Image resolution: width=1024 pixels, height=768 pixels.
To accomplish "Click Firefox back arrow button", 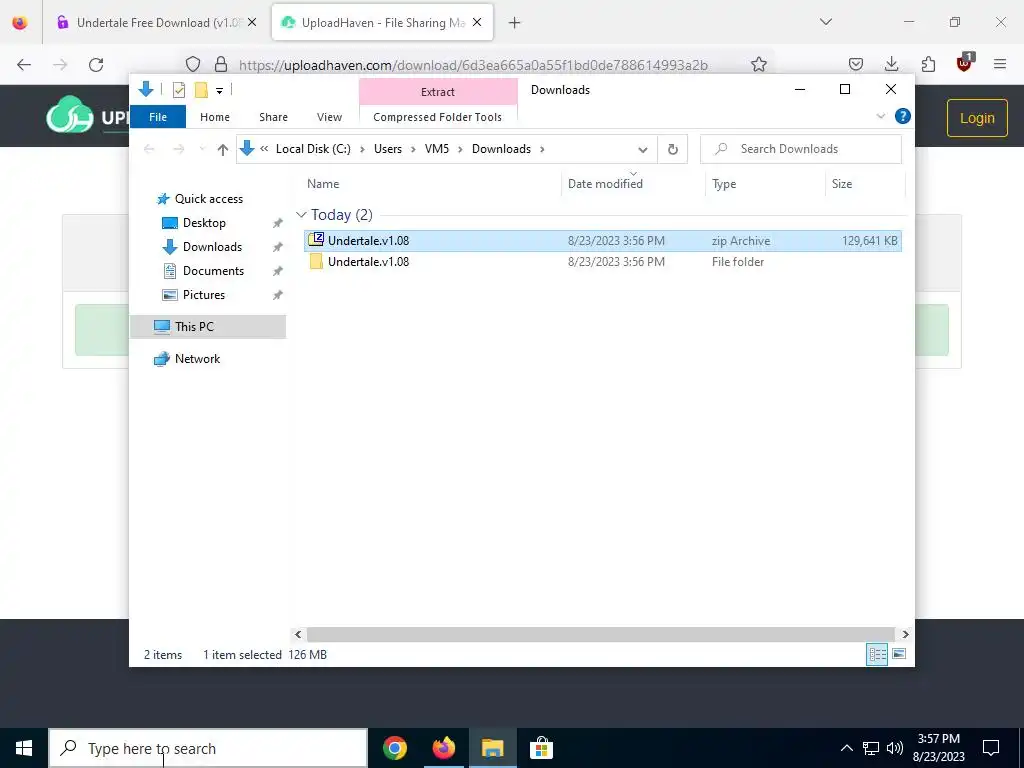I will coord(24,64).
